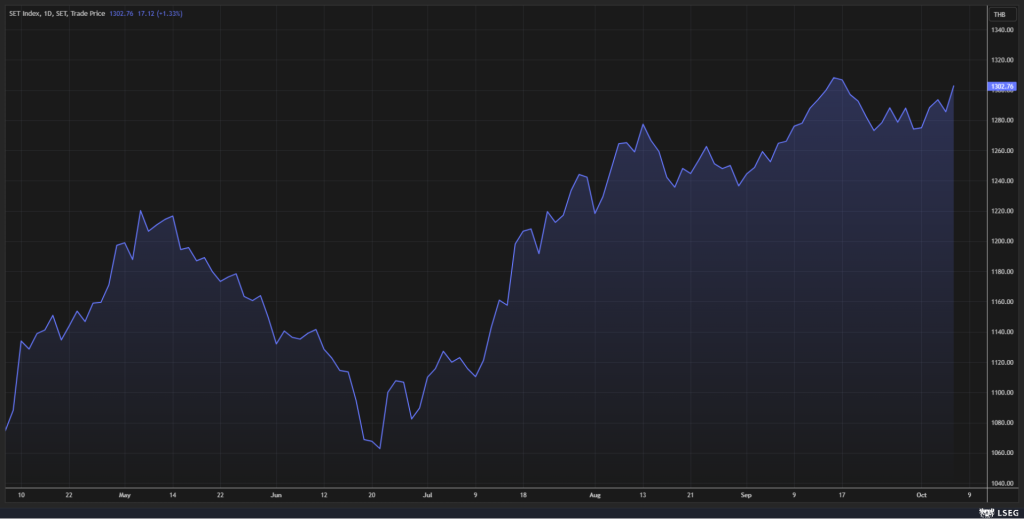Click the highlighted 1302.76 price axis tag
This screenshot has height=519, width=1024.
1001,87
